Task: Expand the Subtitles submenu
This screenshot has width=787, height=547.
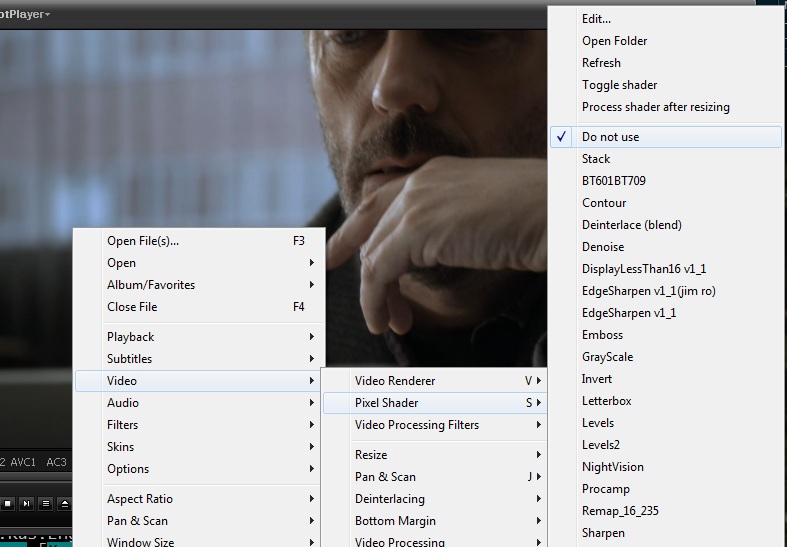Action: 130,359
